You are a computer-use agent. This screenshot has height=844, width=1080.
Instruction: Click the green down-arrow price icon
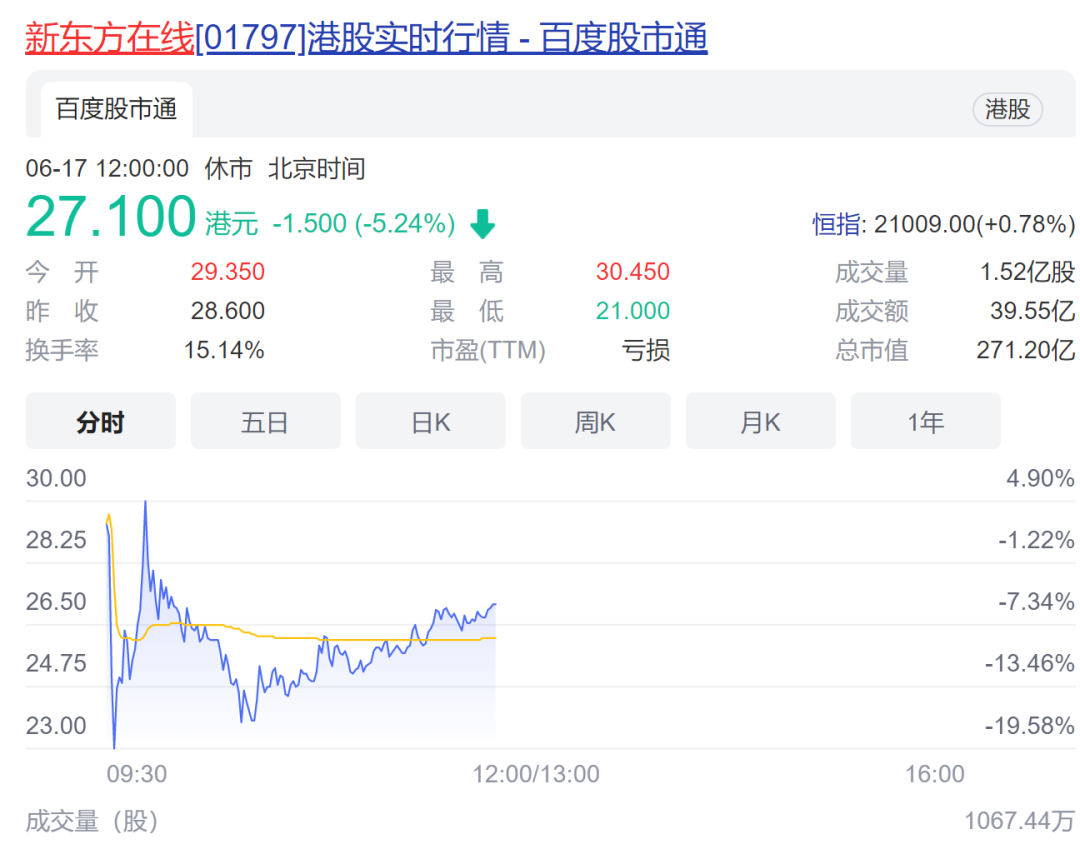(483, 224)
